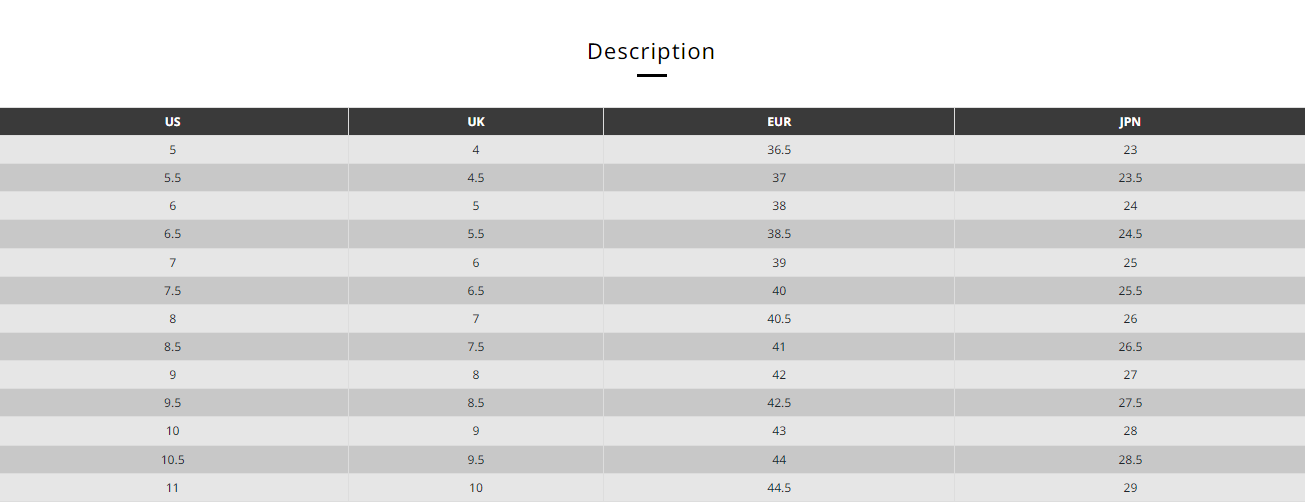
Task: Select US size 8 cell
Action: 173,319
